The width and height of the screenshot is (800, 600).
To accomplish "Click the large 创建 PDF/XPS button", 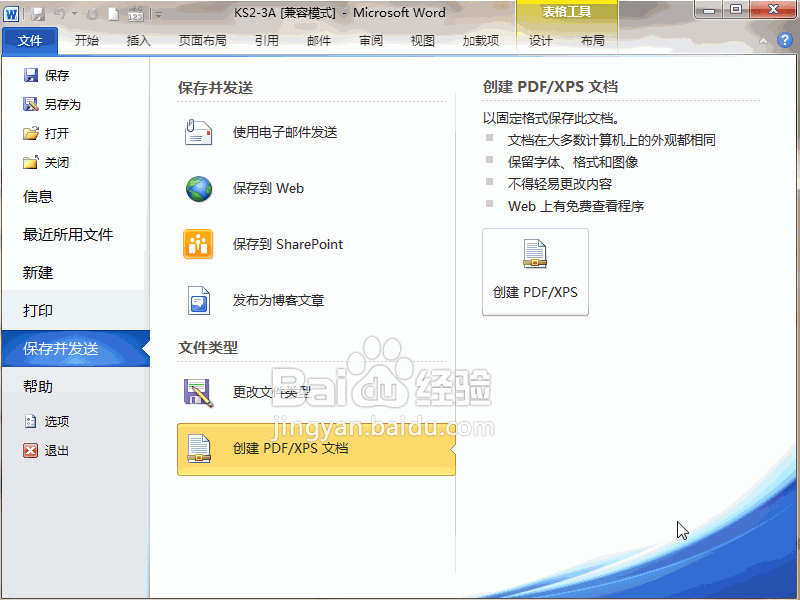I will [535, 272].
